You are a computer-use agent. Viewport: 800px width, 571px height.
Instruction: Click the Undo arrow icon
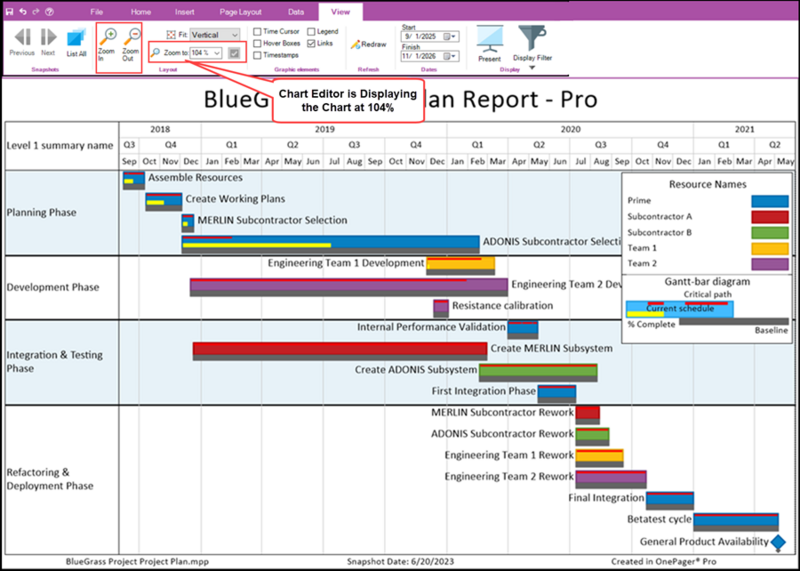(23, 11)
